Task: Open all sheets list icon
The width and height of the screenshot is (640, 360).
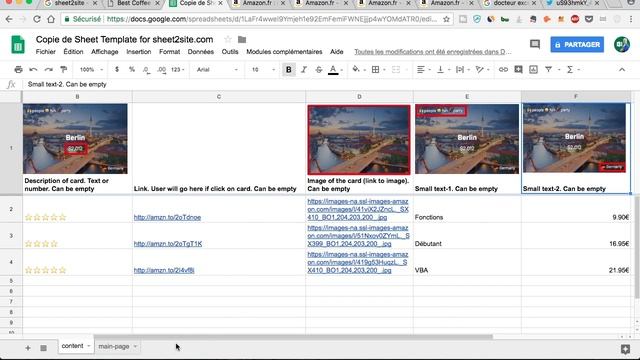Action: coord(43,348)
